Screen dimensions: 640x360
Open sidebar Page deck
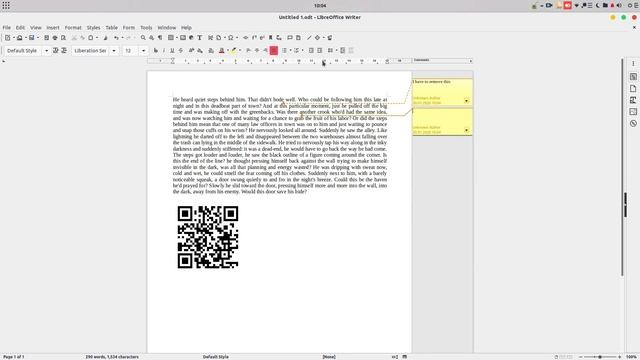[x=633, y=88]
